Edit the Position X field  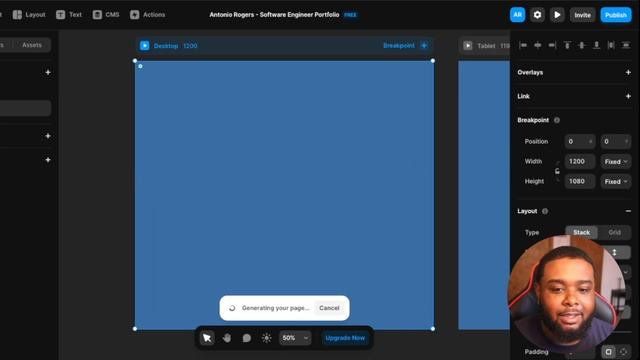point(580,142)
